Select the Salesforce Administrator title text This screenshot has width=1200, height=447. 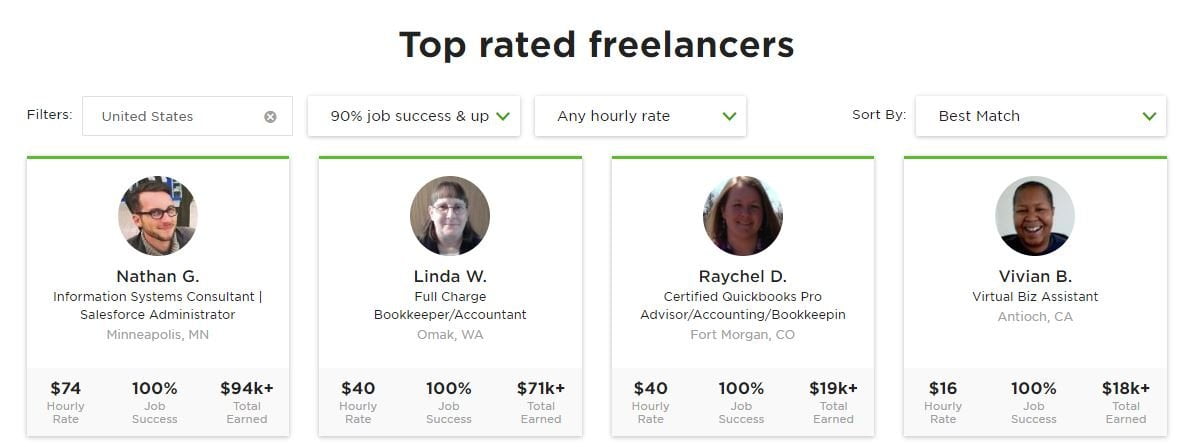158,315
